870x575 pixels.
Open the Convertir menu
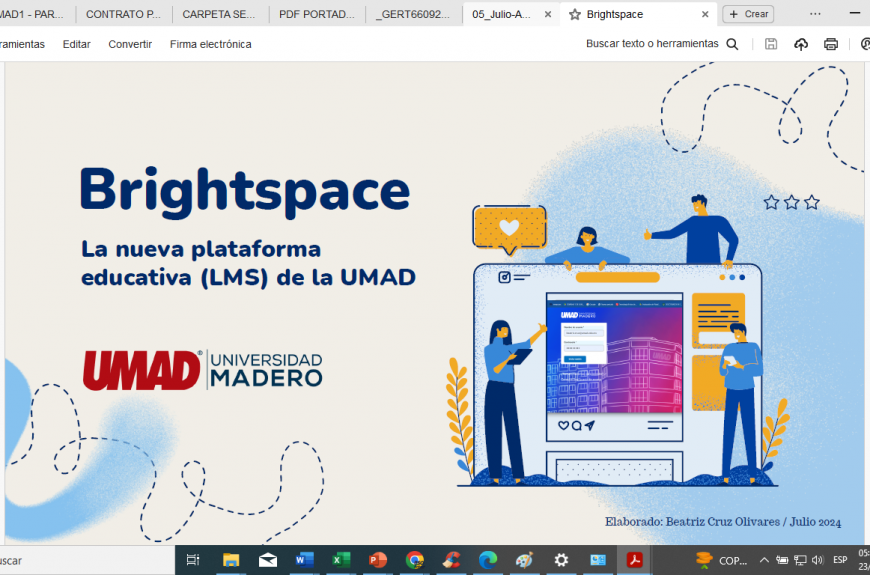[130, 44]
